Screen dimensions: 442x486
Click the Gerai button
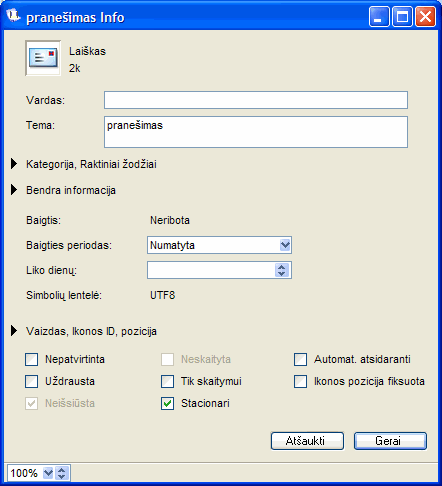click(390, 441)
